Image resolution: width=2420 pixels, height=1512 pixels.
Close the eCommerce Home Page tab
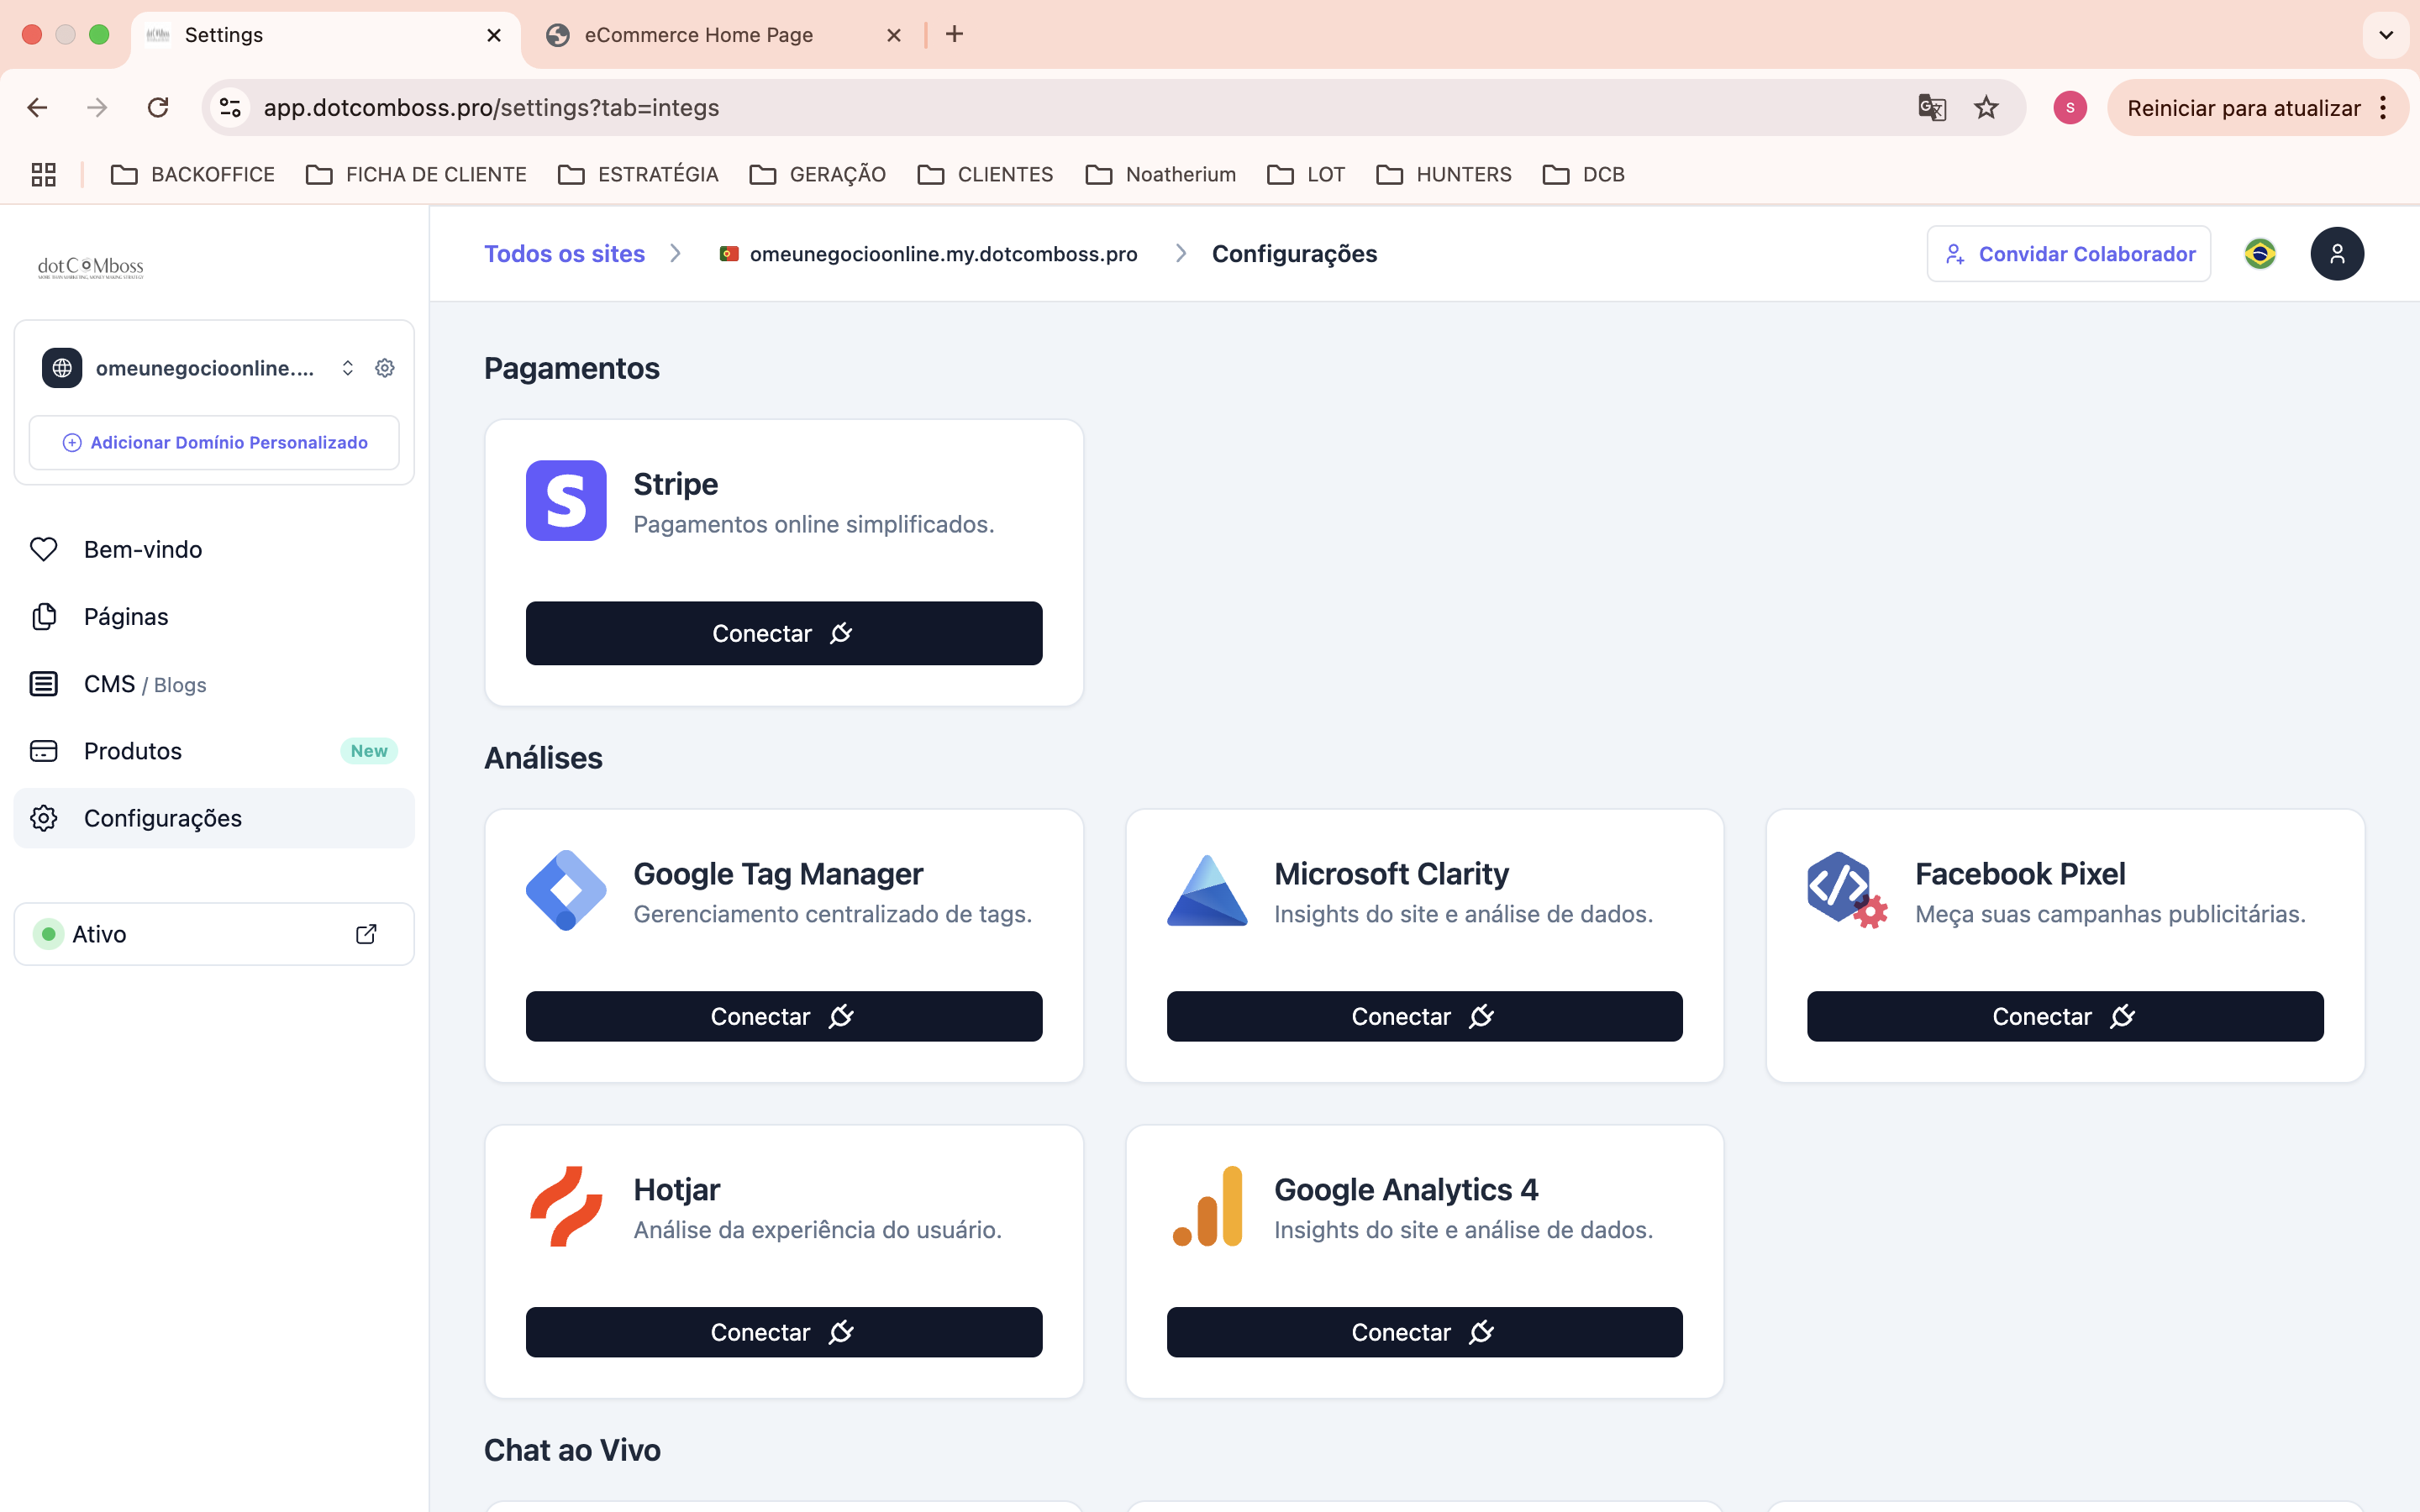[x=894, y=35]
